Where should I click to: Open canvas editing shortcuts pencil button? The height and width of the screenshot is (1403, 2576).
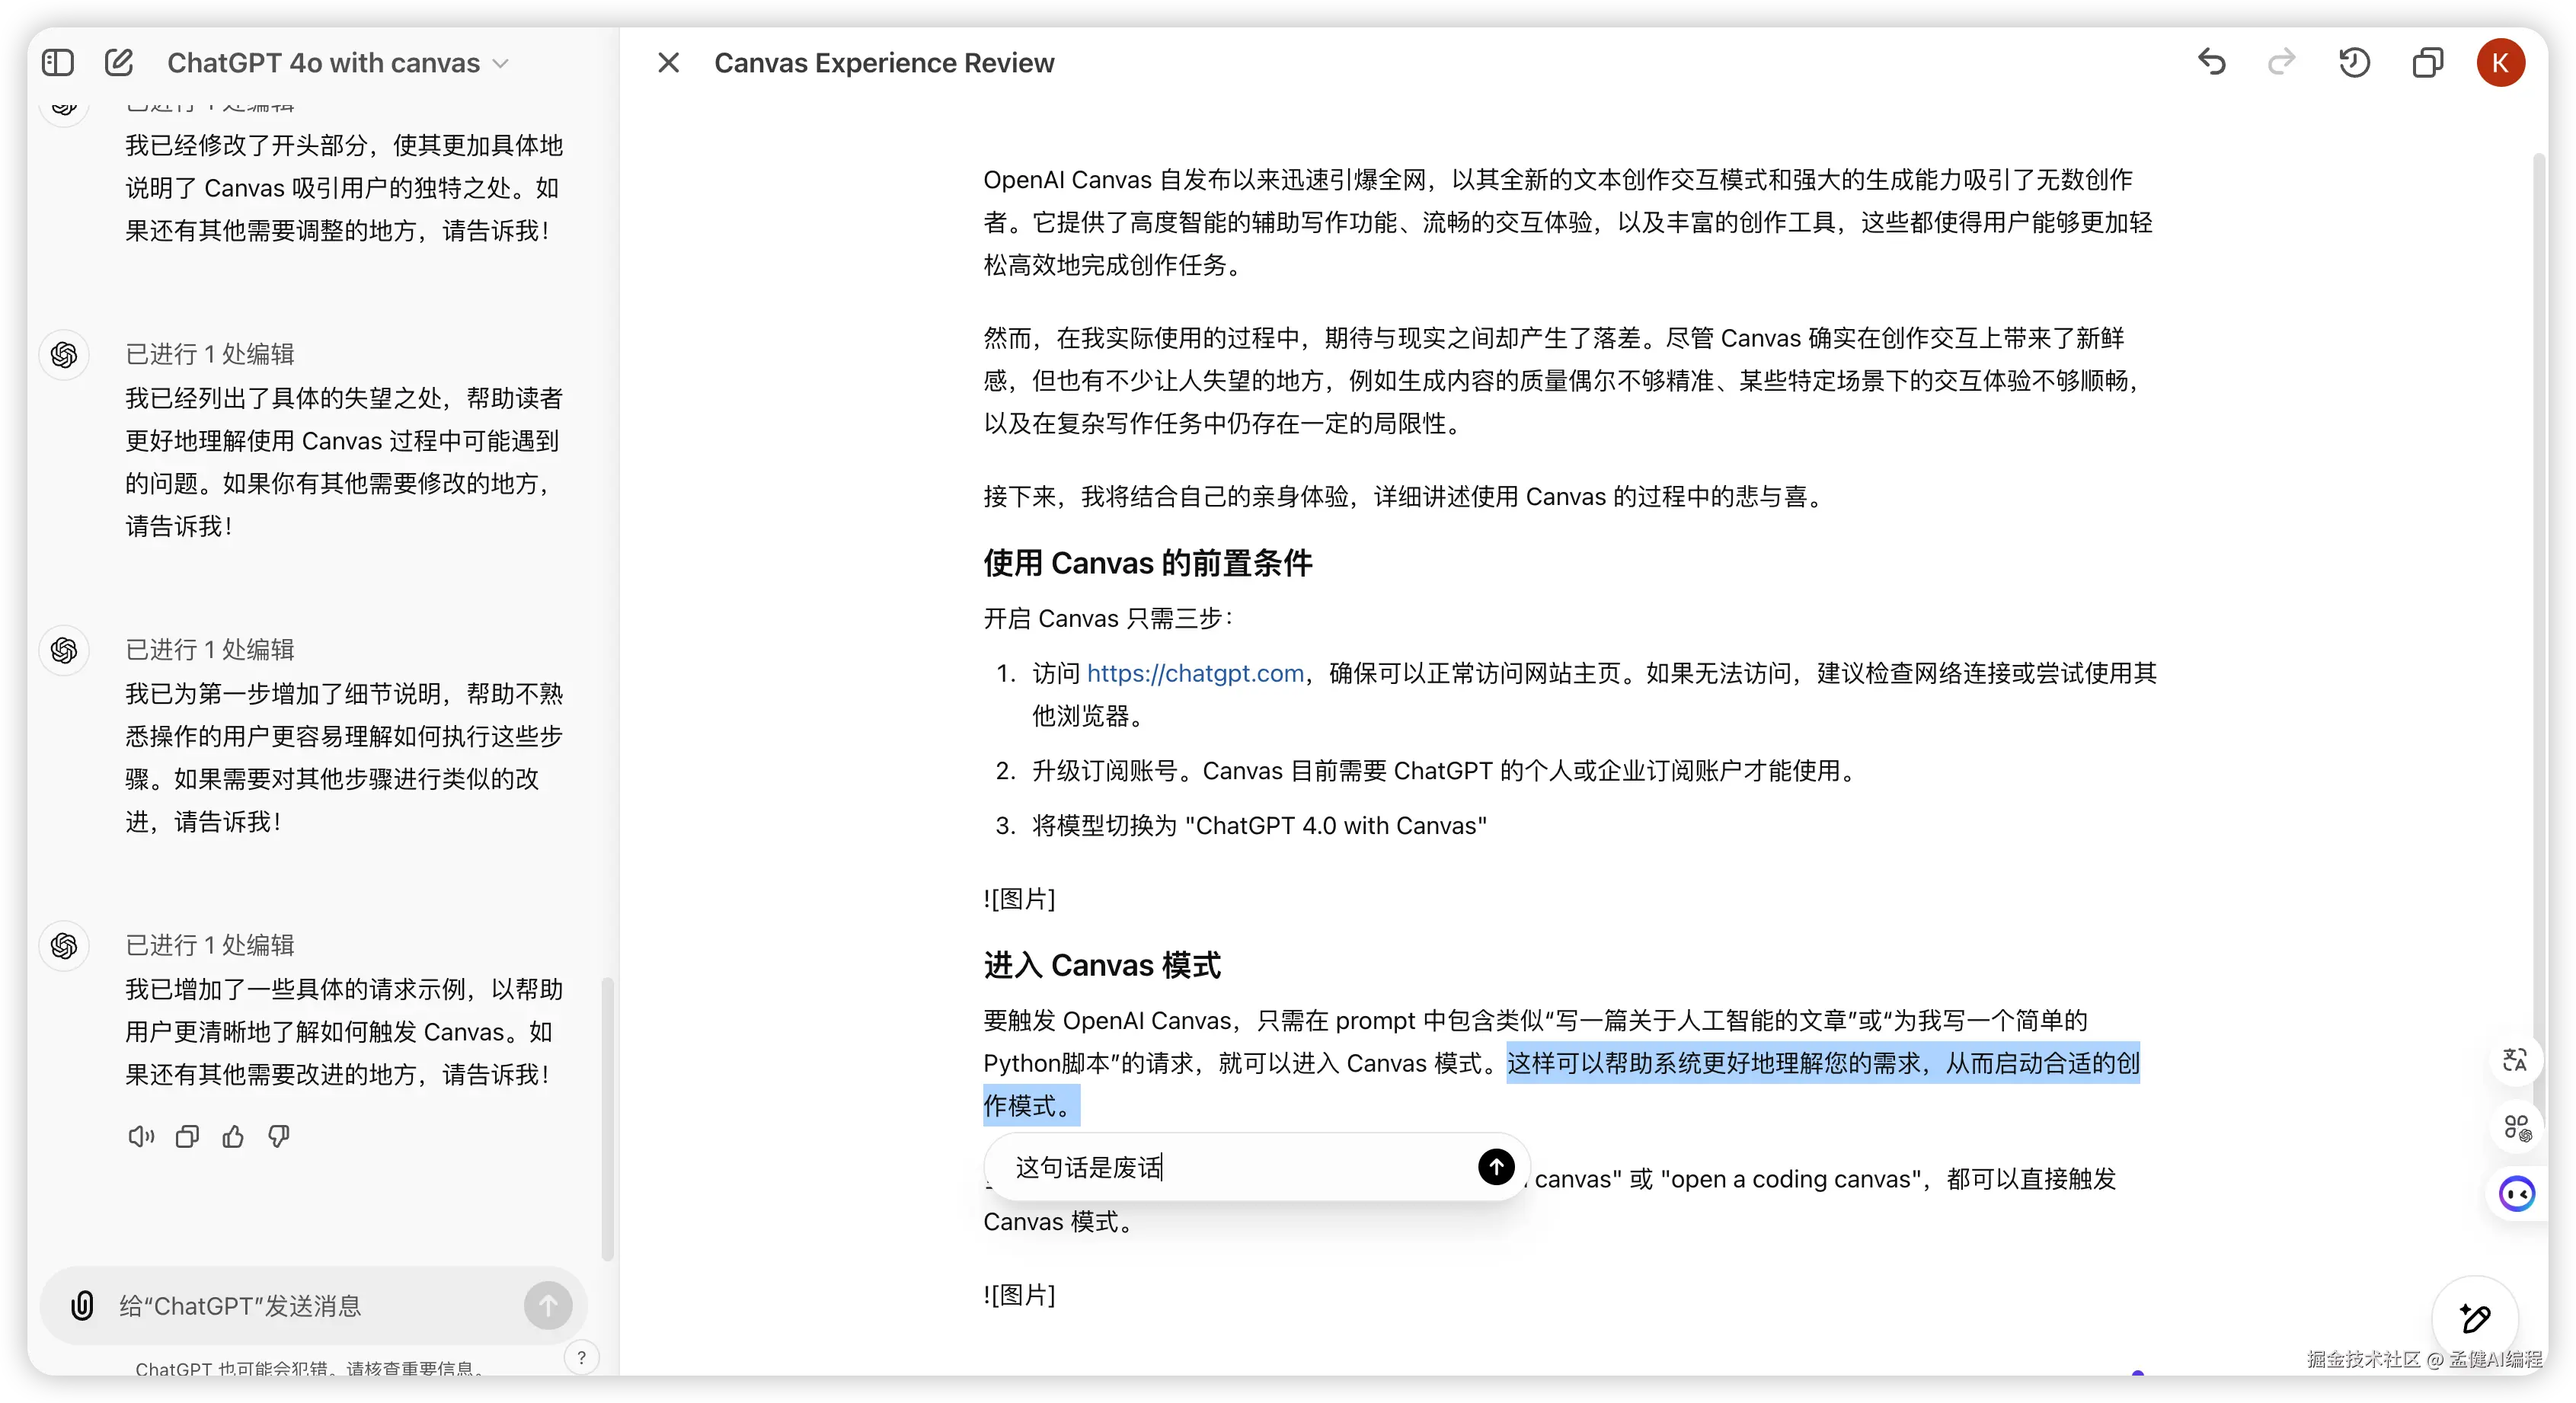pos(2475,1318)
